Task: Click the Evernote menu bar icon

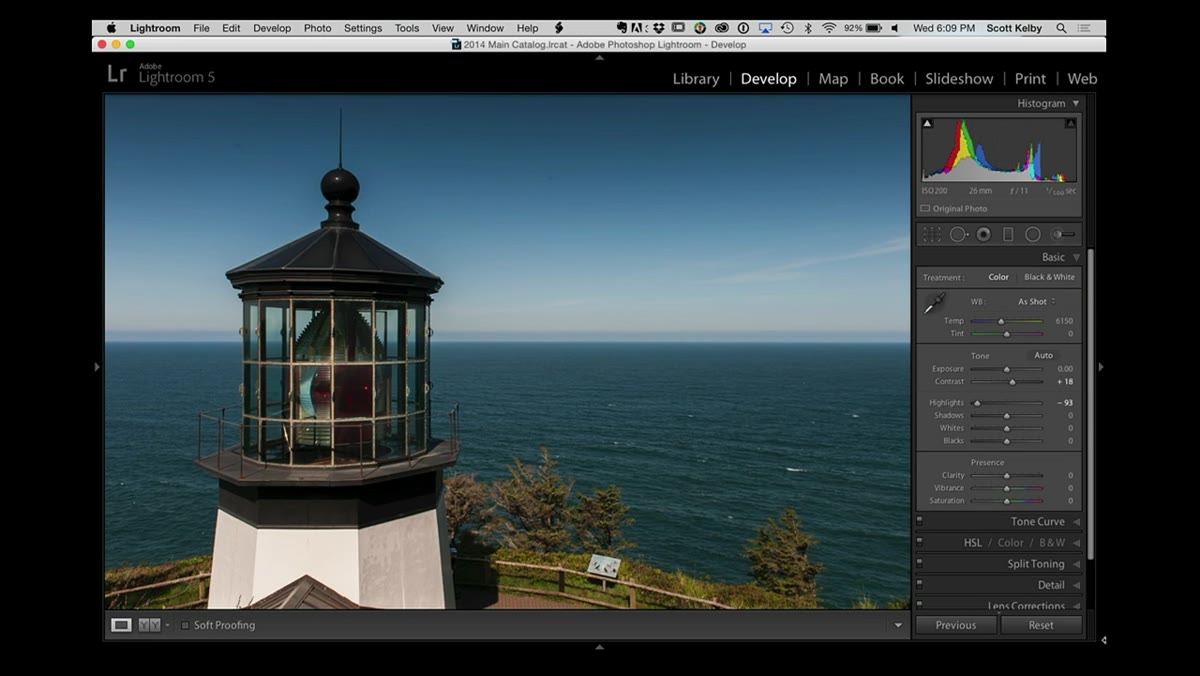Action: (x=622, y=28)
